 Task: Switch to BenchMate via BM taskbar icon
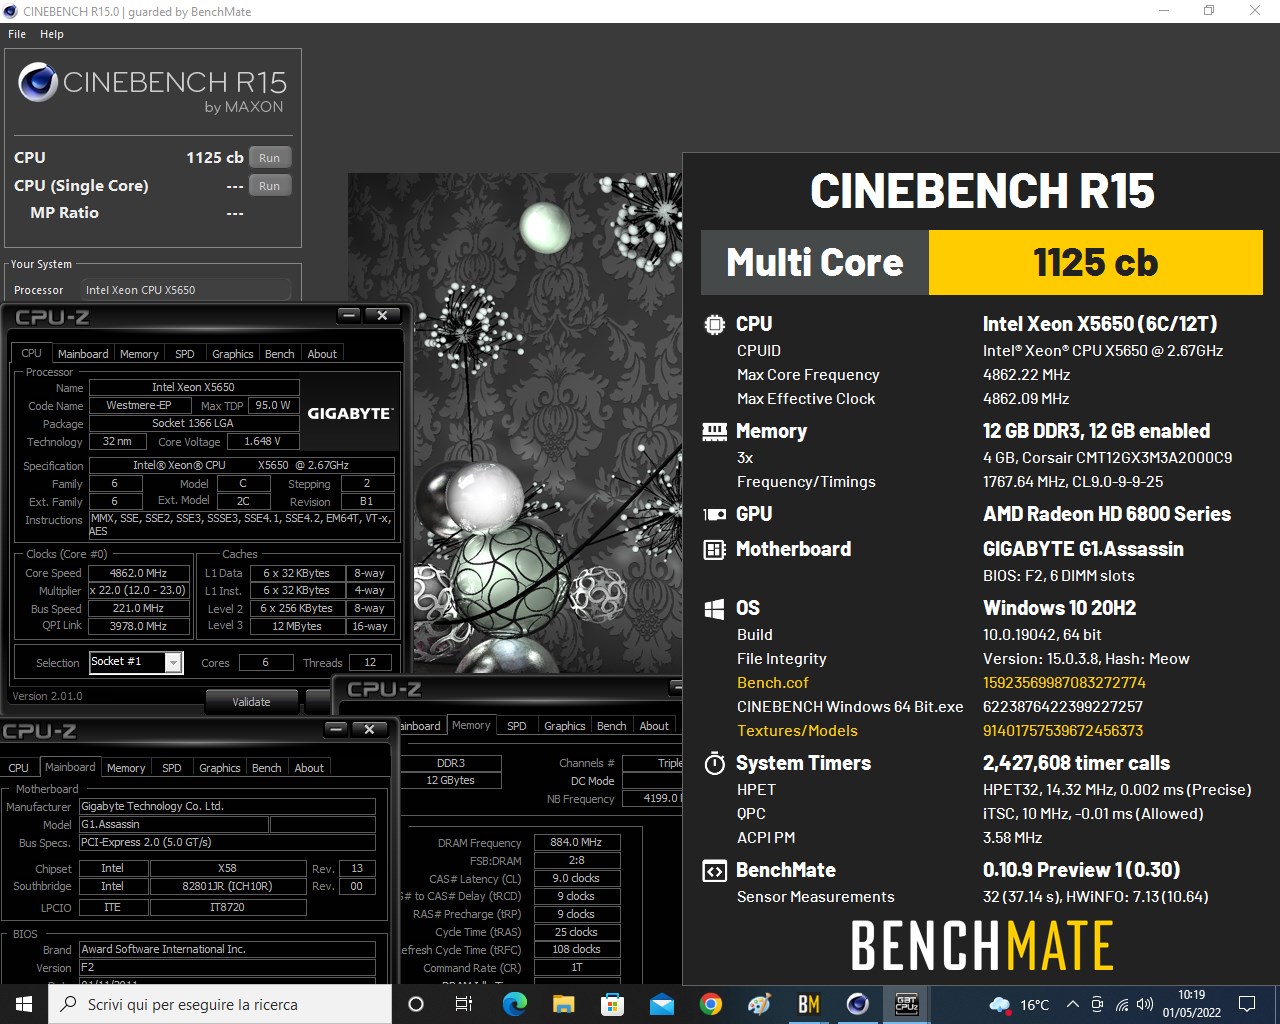[808, 1004]
